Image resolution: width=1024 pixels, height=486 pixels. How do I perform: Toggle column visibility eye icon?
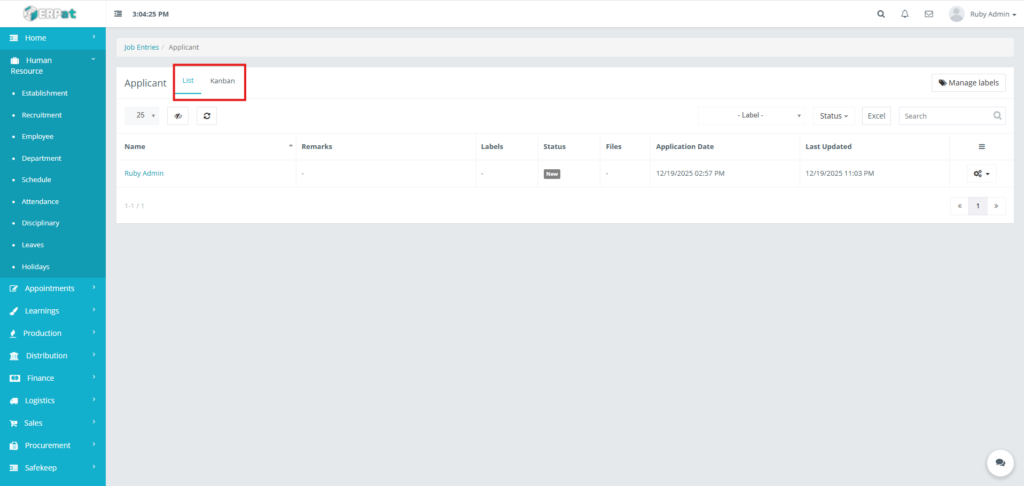[x=178, y=116]
